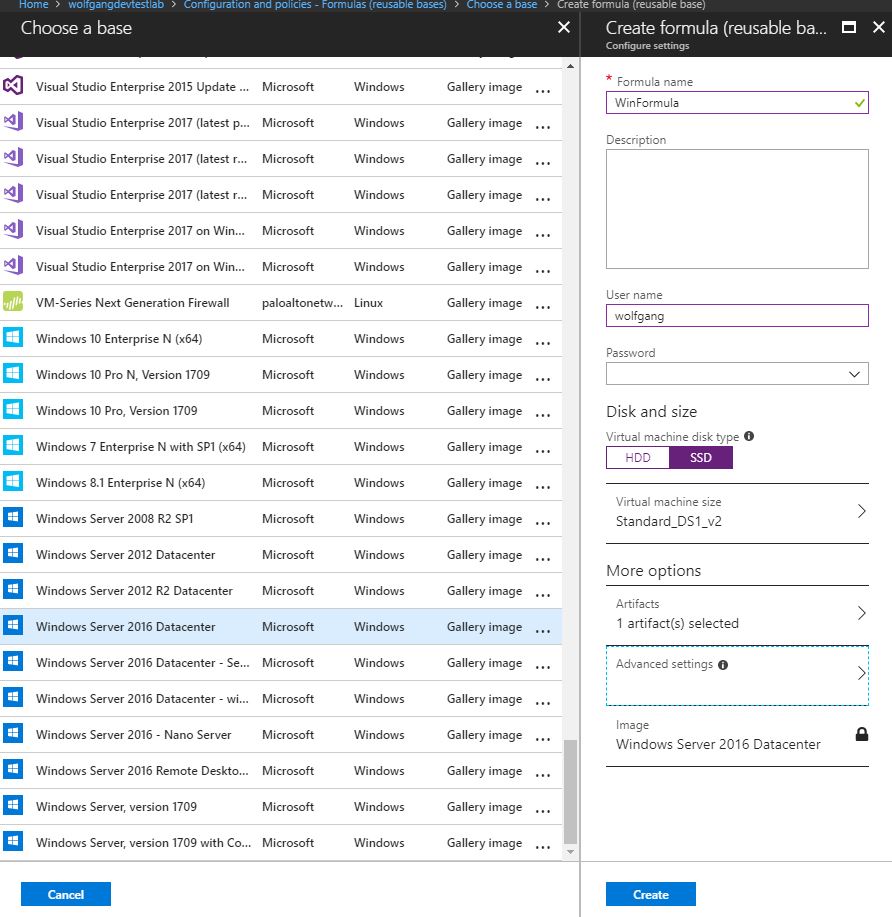This screenshot has height=917, width=892.
Task: Open more options for Windows 10 Pro, Version 1709
Action: [x=543, y=415]
